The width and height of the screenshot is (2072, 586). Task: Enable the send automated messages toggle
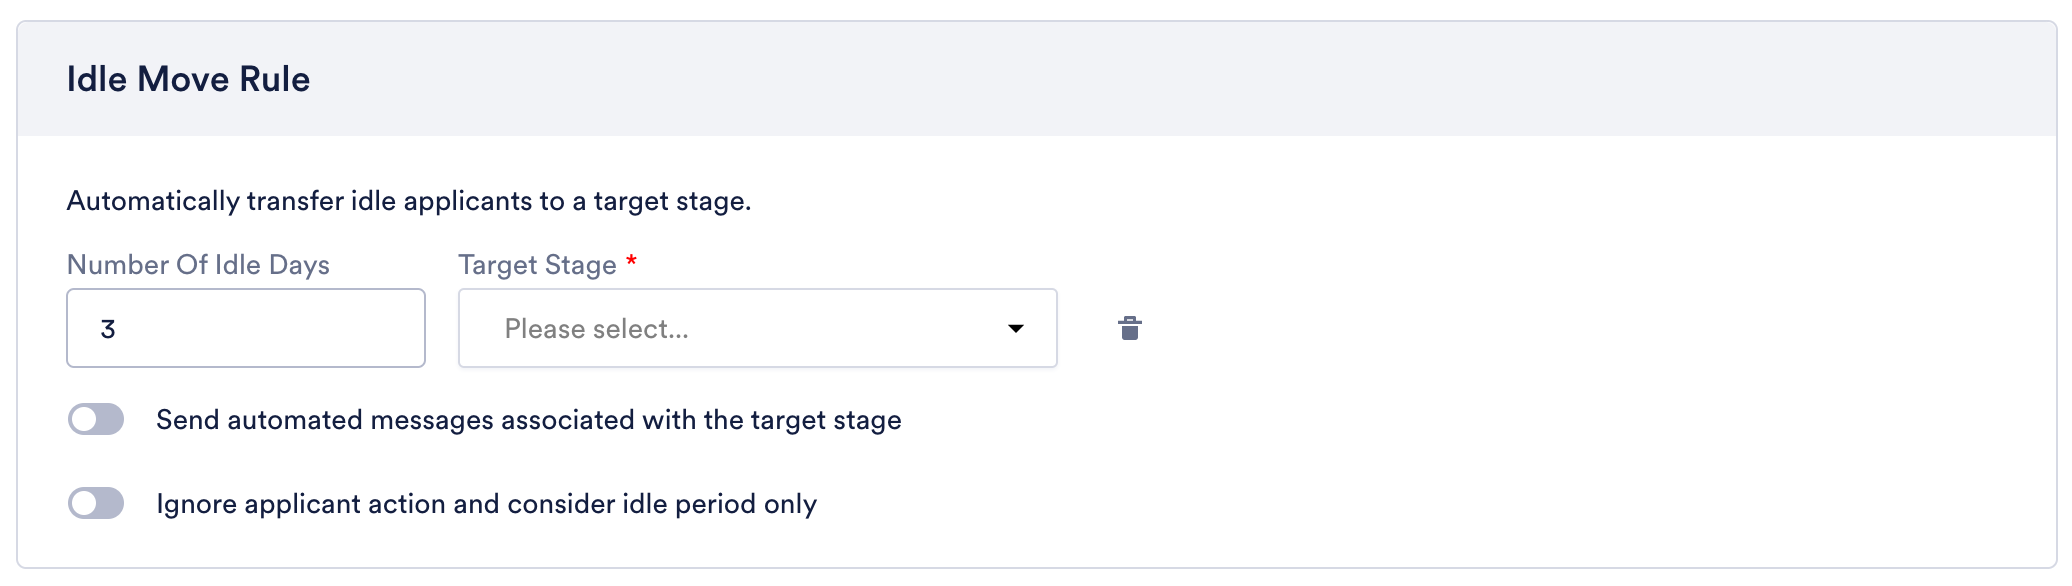point(96,419)
